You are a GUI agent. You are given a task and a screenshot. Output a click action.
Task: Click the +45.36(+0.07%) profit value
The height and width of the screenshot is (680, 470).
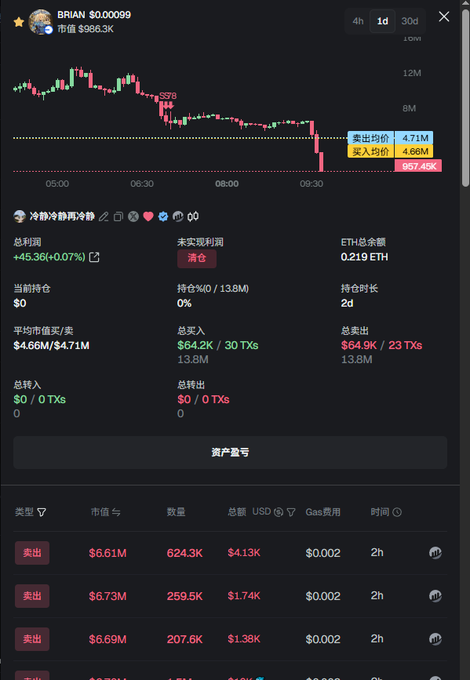click(x=49, y=257)
